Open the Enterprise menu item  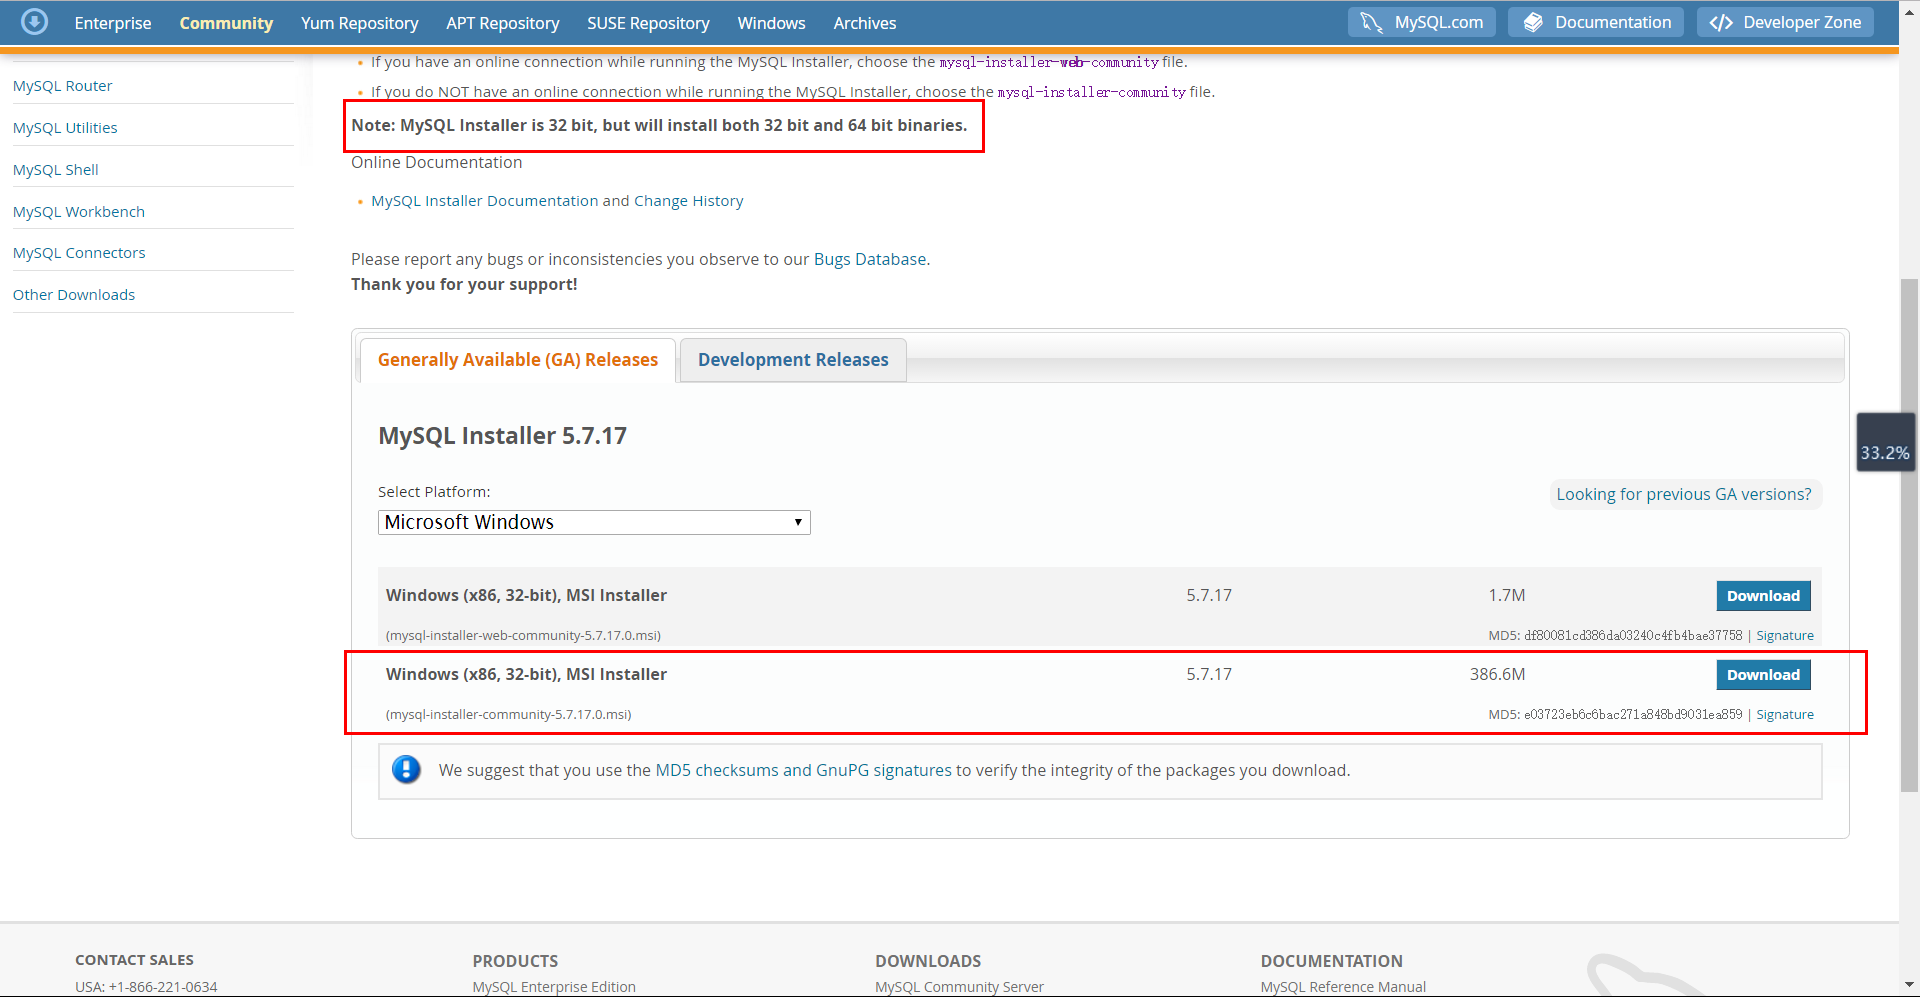[x=113, y=23]
